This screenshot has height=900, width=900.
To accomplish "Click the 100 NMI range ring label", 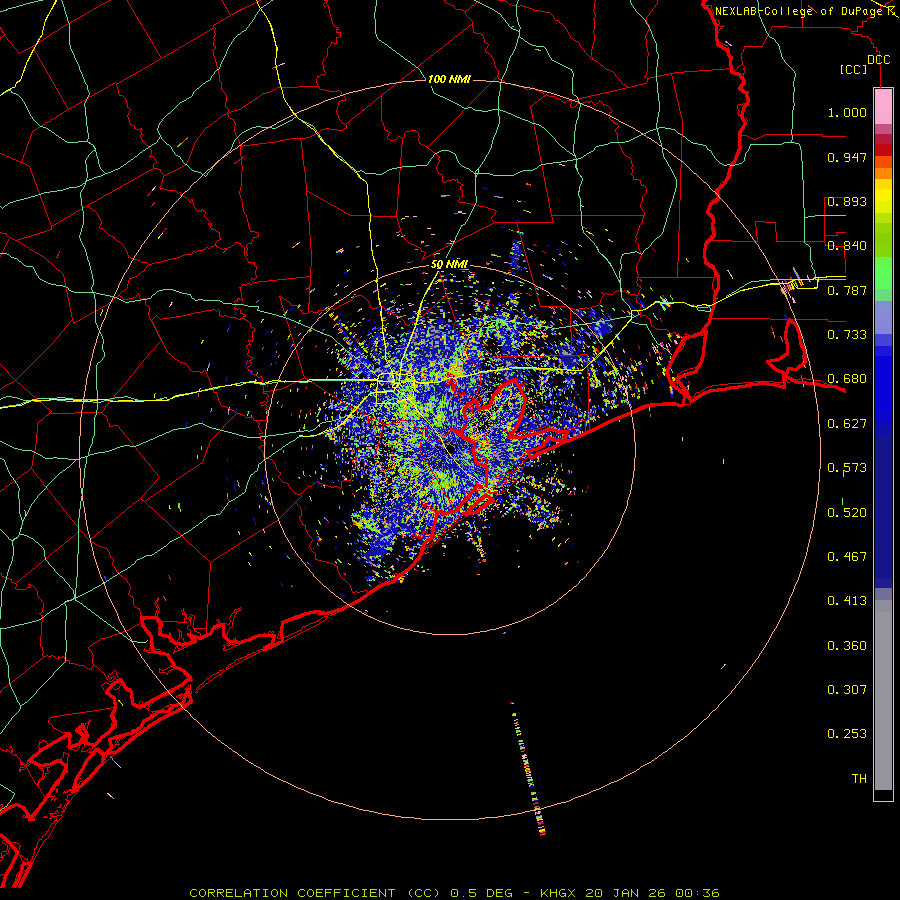I will pyautogui.click(x=449, y=79).
